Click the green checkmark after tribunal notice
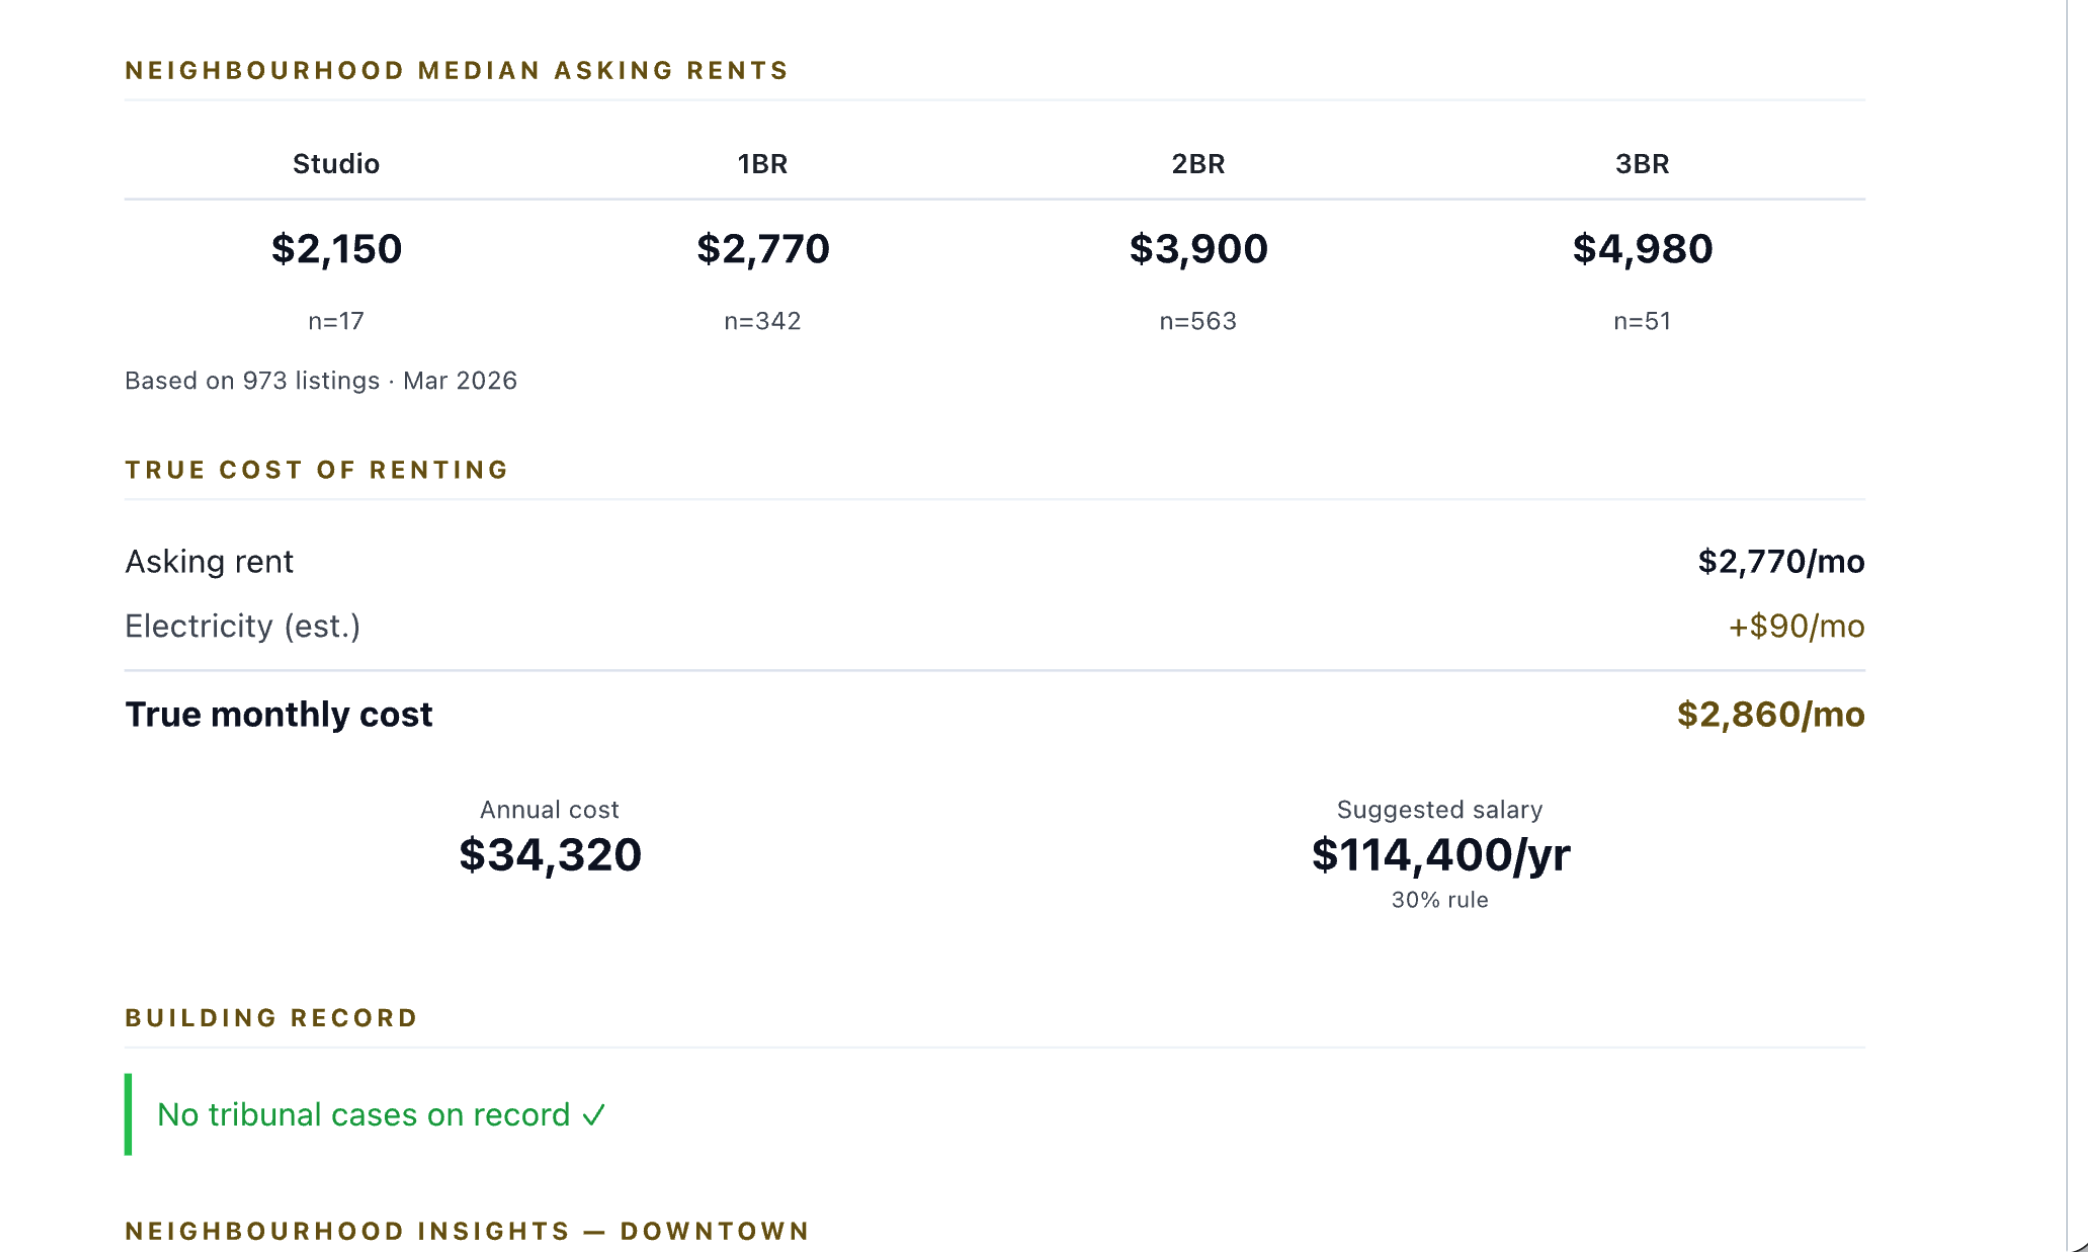 point(594,1114)
